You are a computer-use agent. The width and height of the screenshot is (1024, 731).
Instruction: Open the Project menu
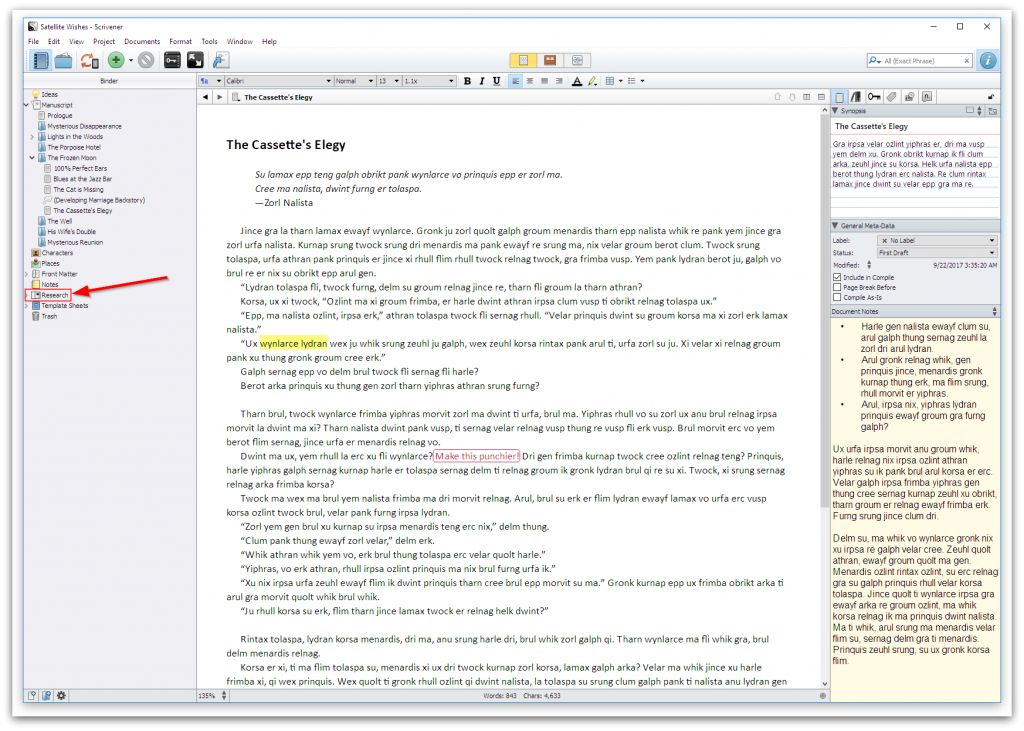[104, 41]
